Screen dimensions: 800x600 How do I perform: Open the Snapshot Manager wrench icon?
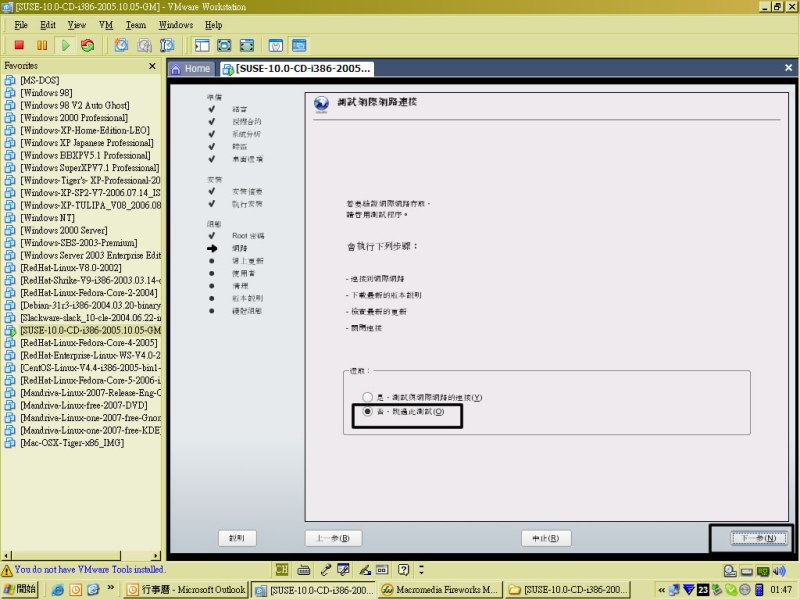(167, 45)
